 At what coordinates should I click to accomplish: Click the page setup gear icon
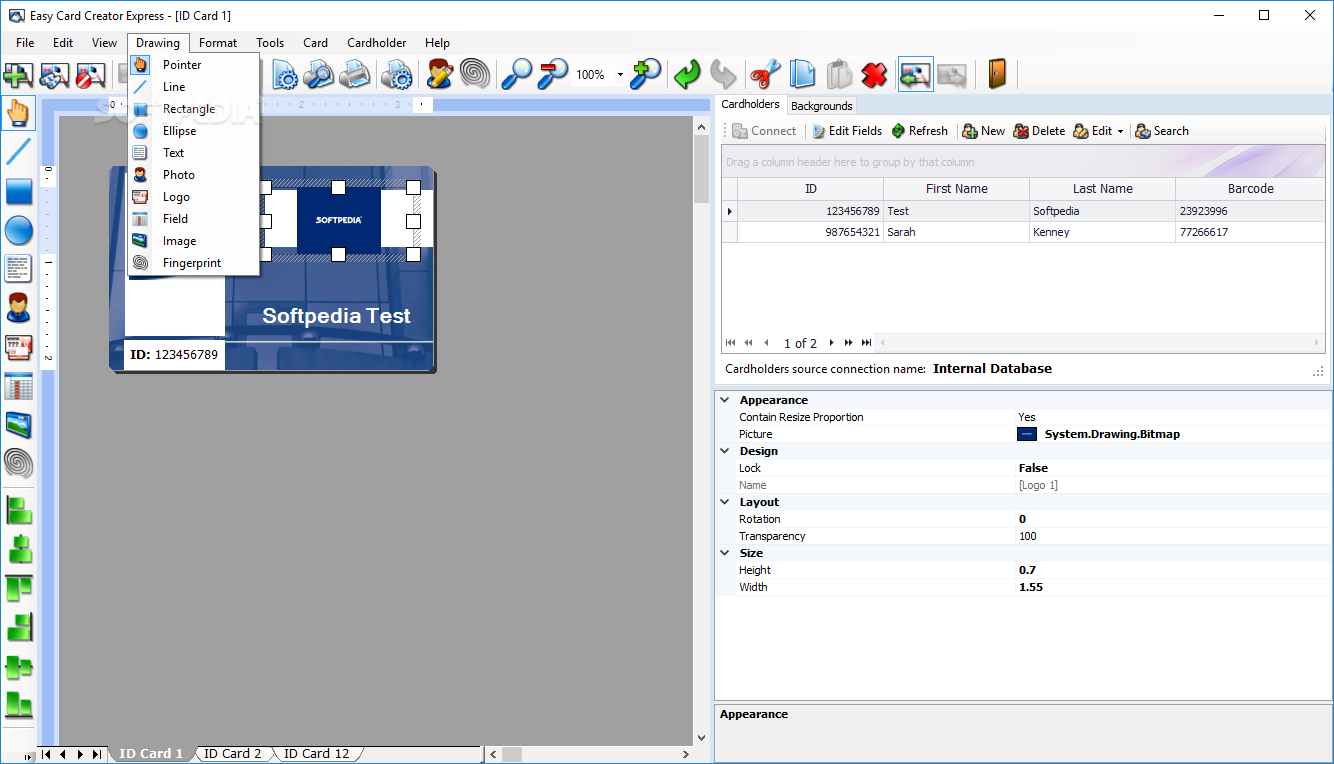285,74
